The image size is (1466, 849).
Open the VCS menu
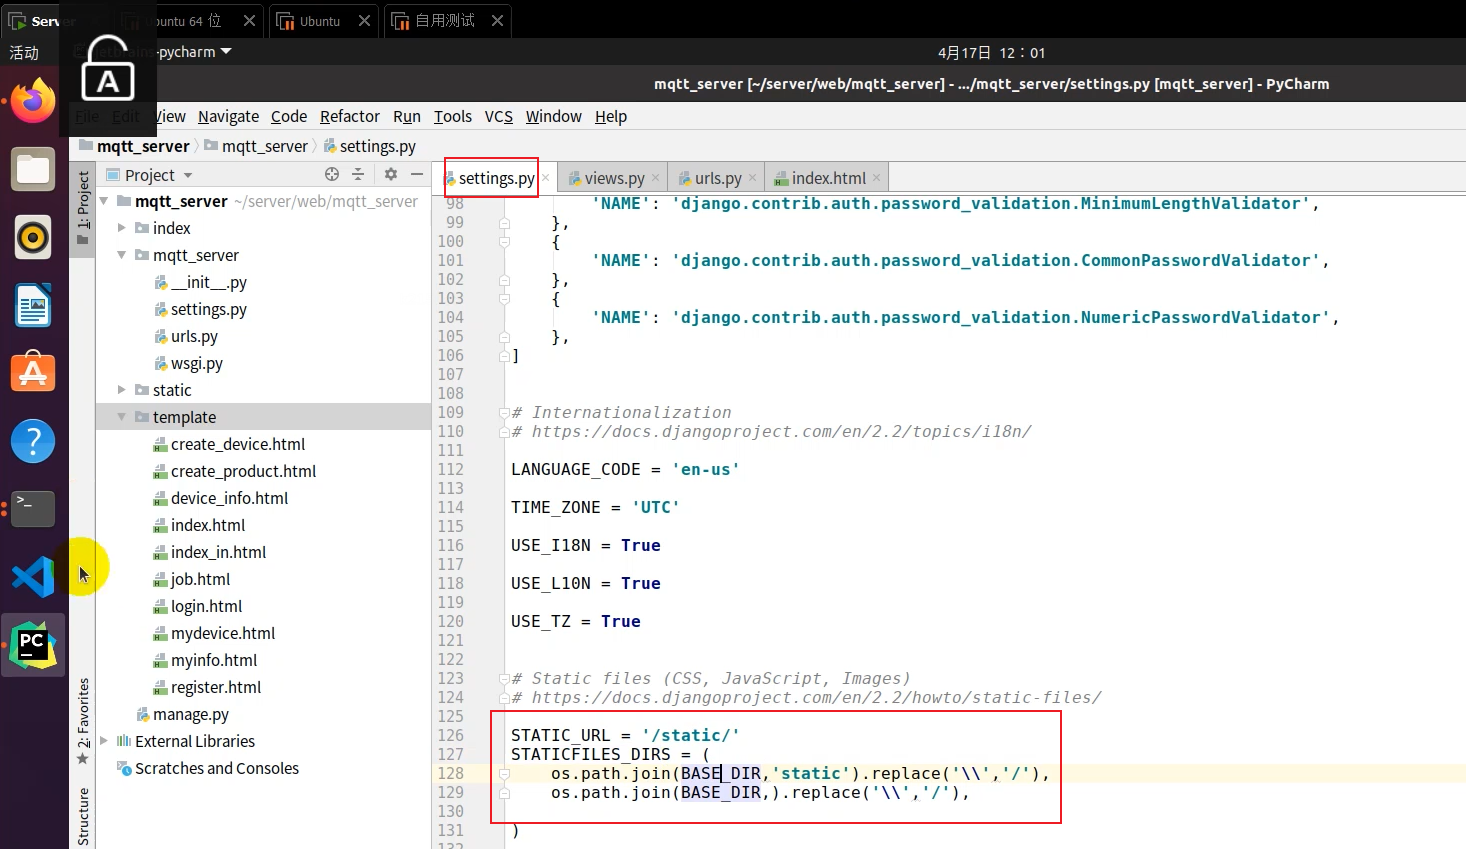499,116
